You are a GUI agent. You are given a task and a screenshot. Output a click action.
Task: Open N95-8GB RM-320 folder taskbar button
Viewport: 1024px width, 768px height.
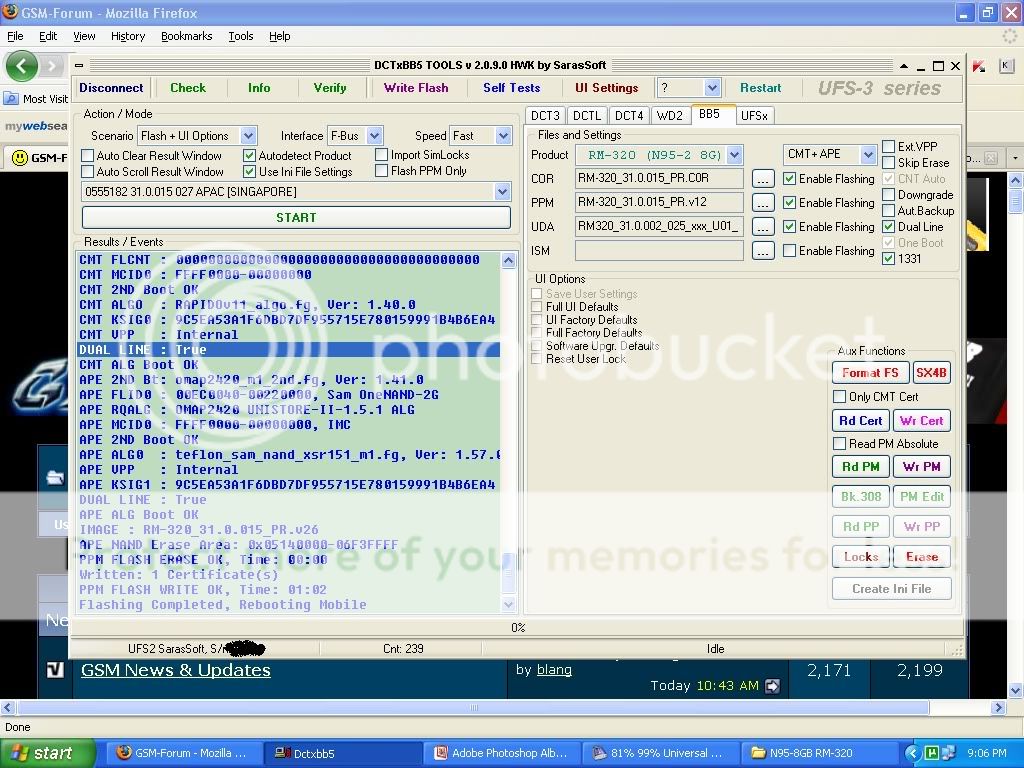pyautogui.click(x=818, y=753)
